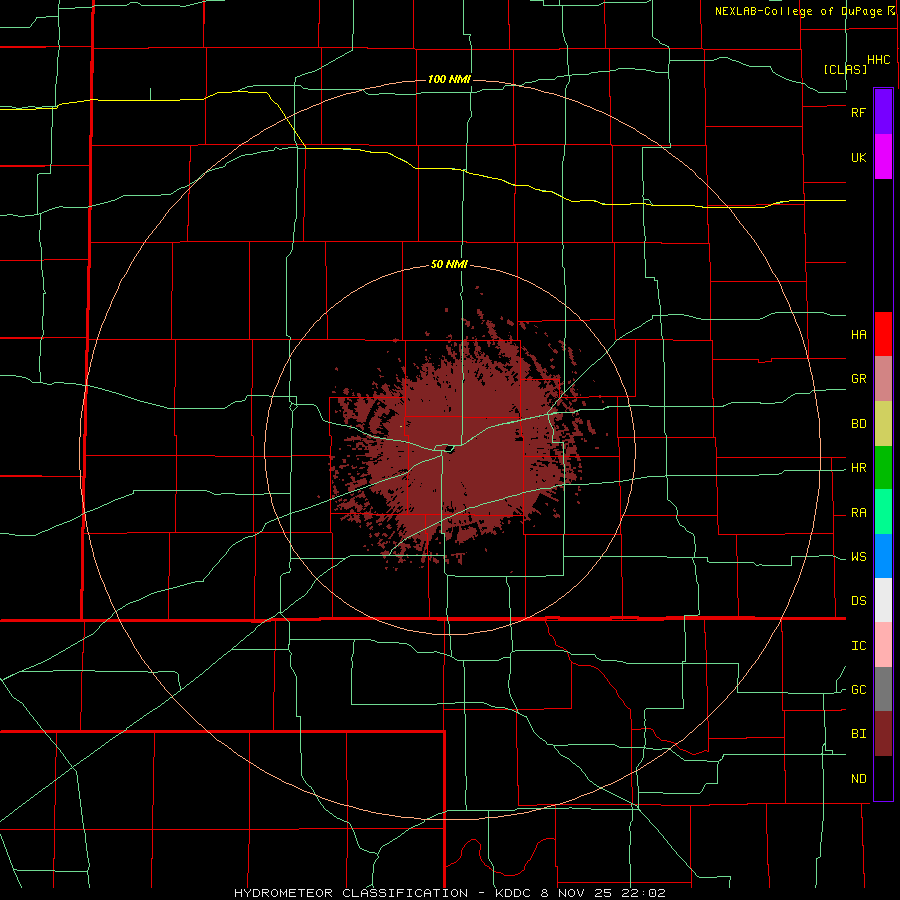Viewport: 900px width, 900px height.
Task: Click the IC light pink legend swatch
Action: 883,645
